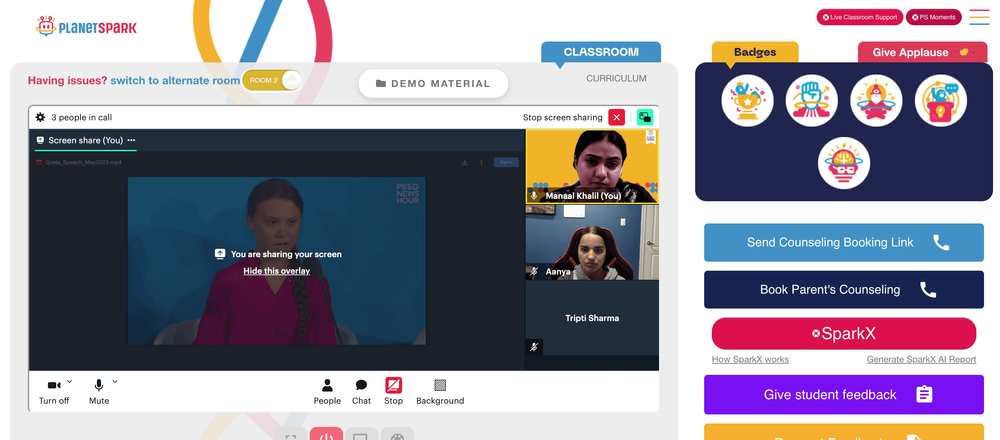Open the hamburger menu at top right

coord(979,17)
